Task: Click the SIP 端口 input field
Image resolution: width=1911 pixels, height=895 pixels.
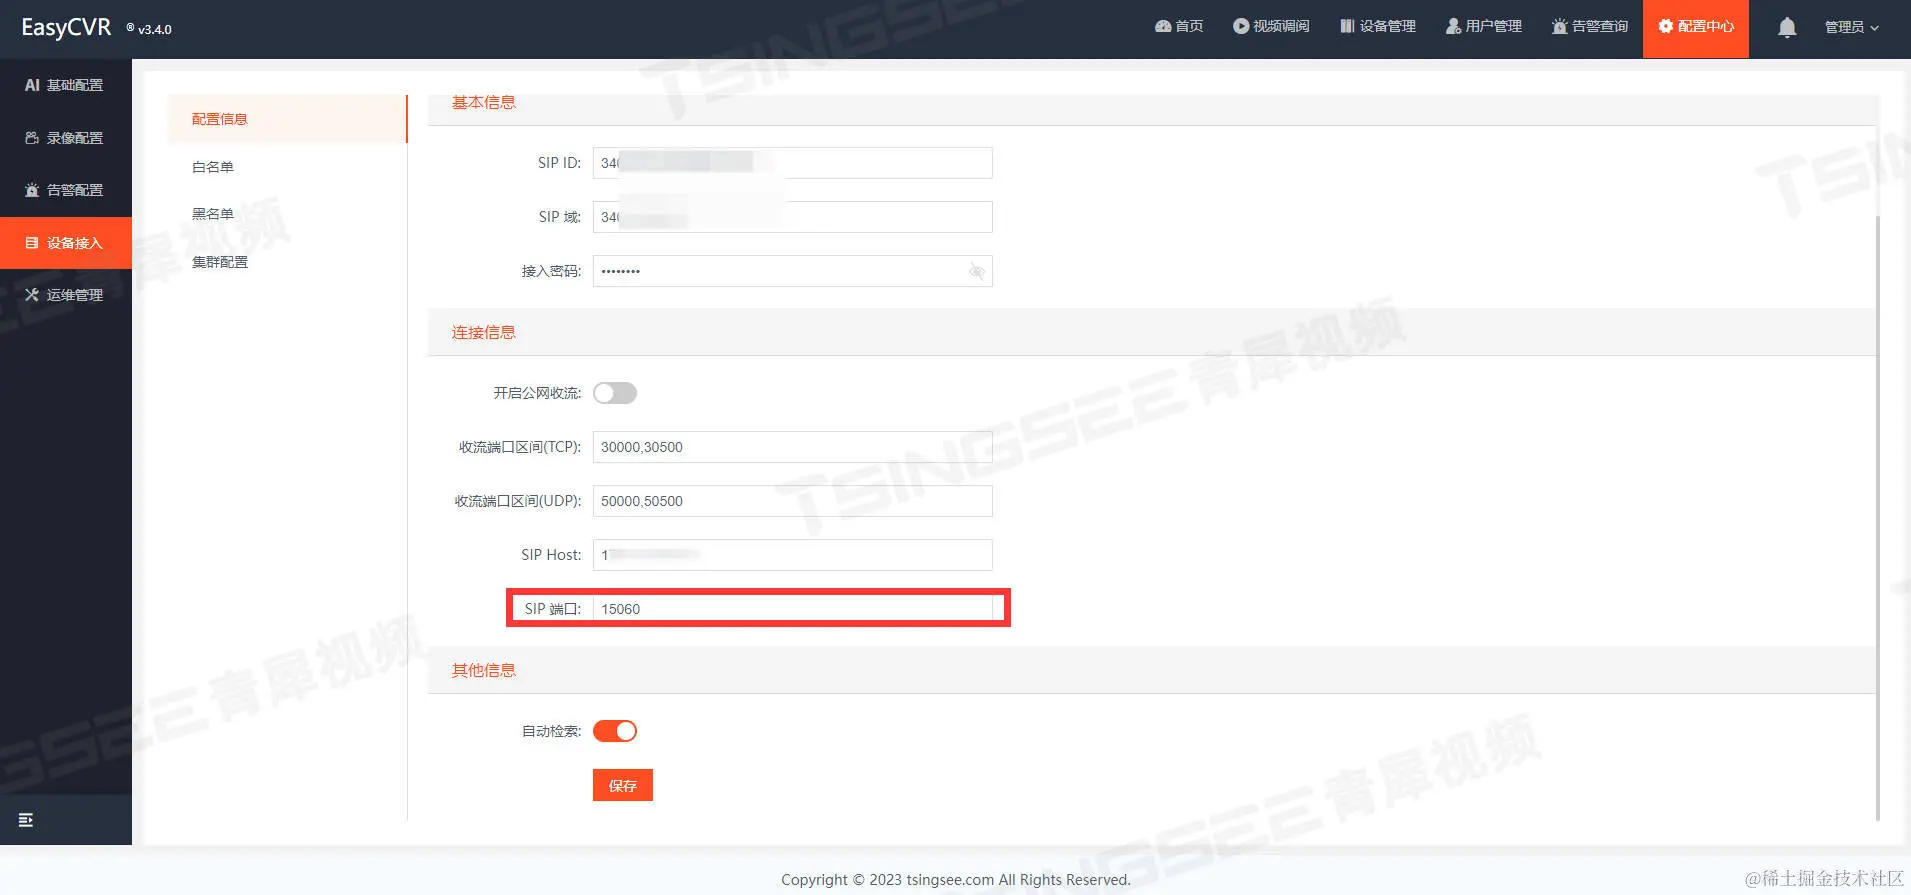Action: tap(793, 609)
